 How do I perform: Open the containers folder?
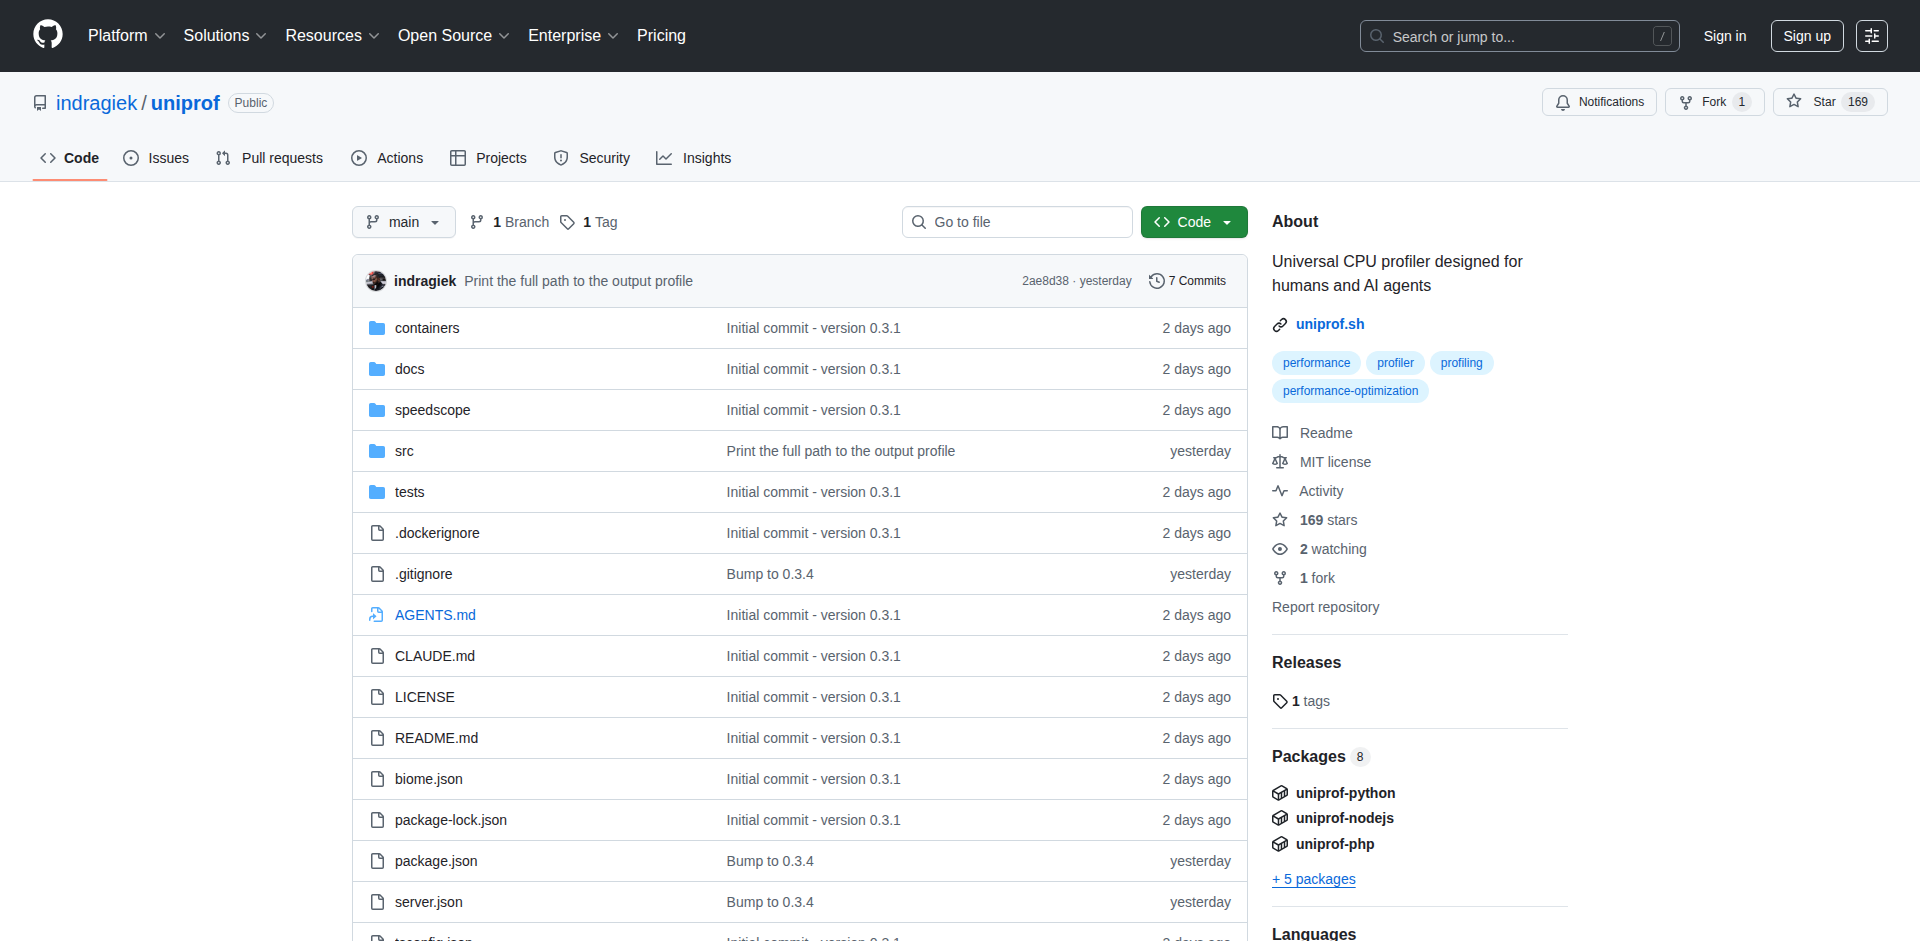(427, 328)
